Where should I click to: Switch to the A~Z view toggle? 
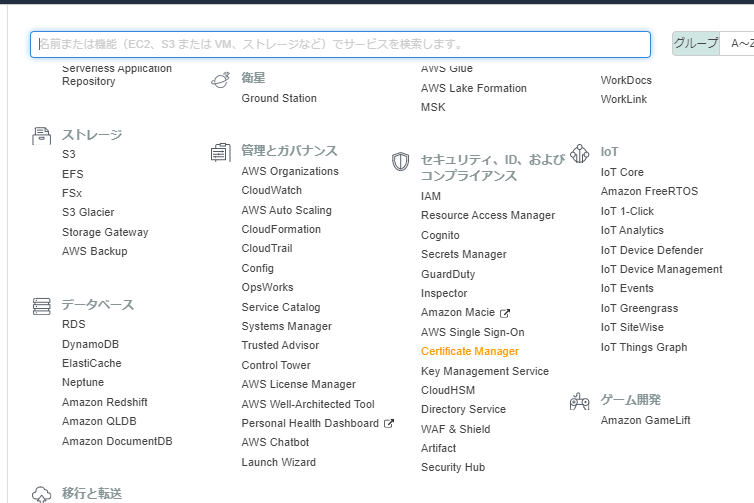click(x=738, y=44)
